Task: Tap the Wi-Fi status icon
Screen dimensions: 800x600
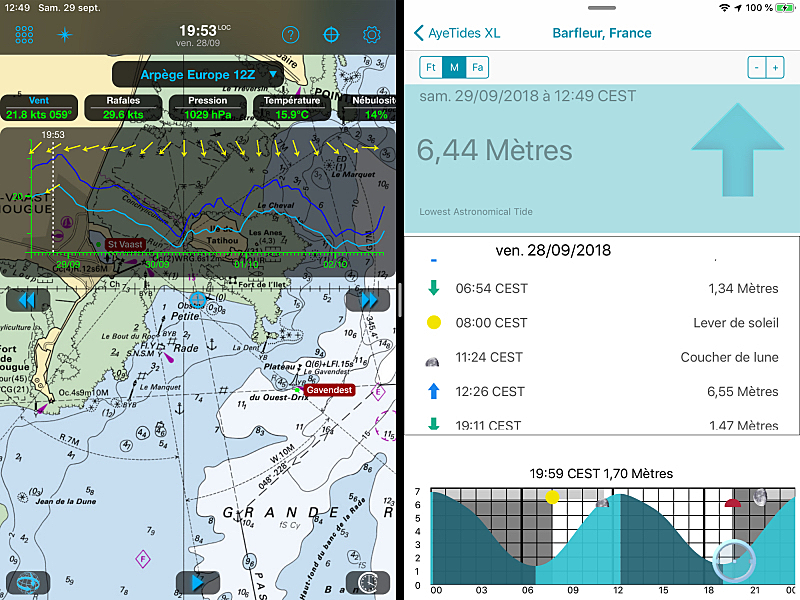Action: pyautogui.click(x=724, y=8)
